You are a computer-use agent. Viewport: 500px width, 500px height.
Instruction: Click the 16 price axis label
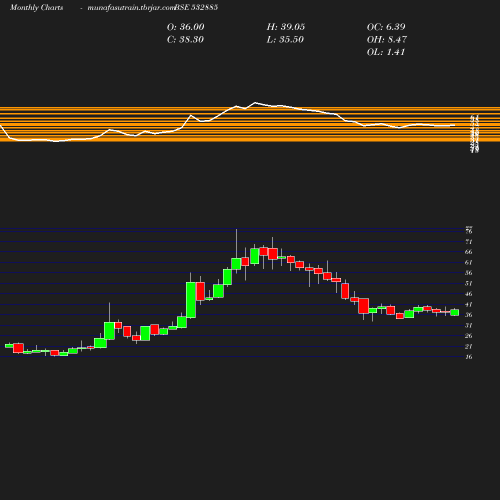point(469,357)
